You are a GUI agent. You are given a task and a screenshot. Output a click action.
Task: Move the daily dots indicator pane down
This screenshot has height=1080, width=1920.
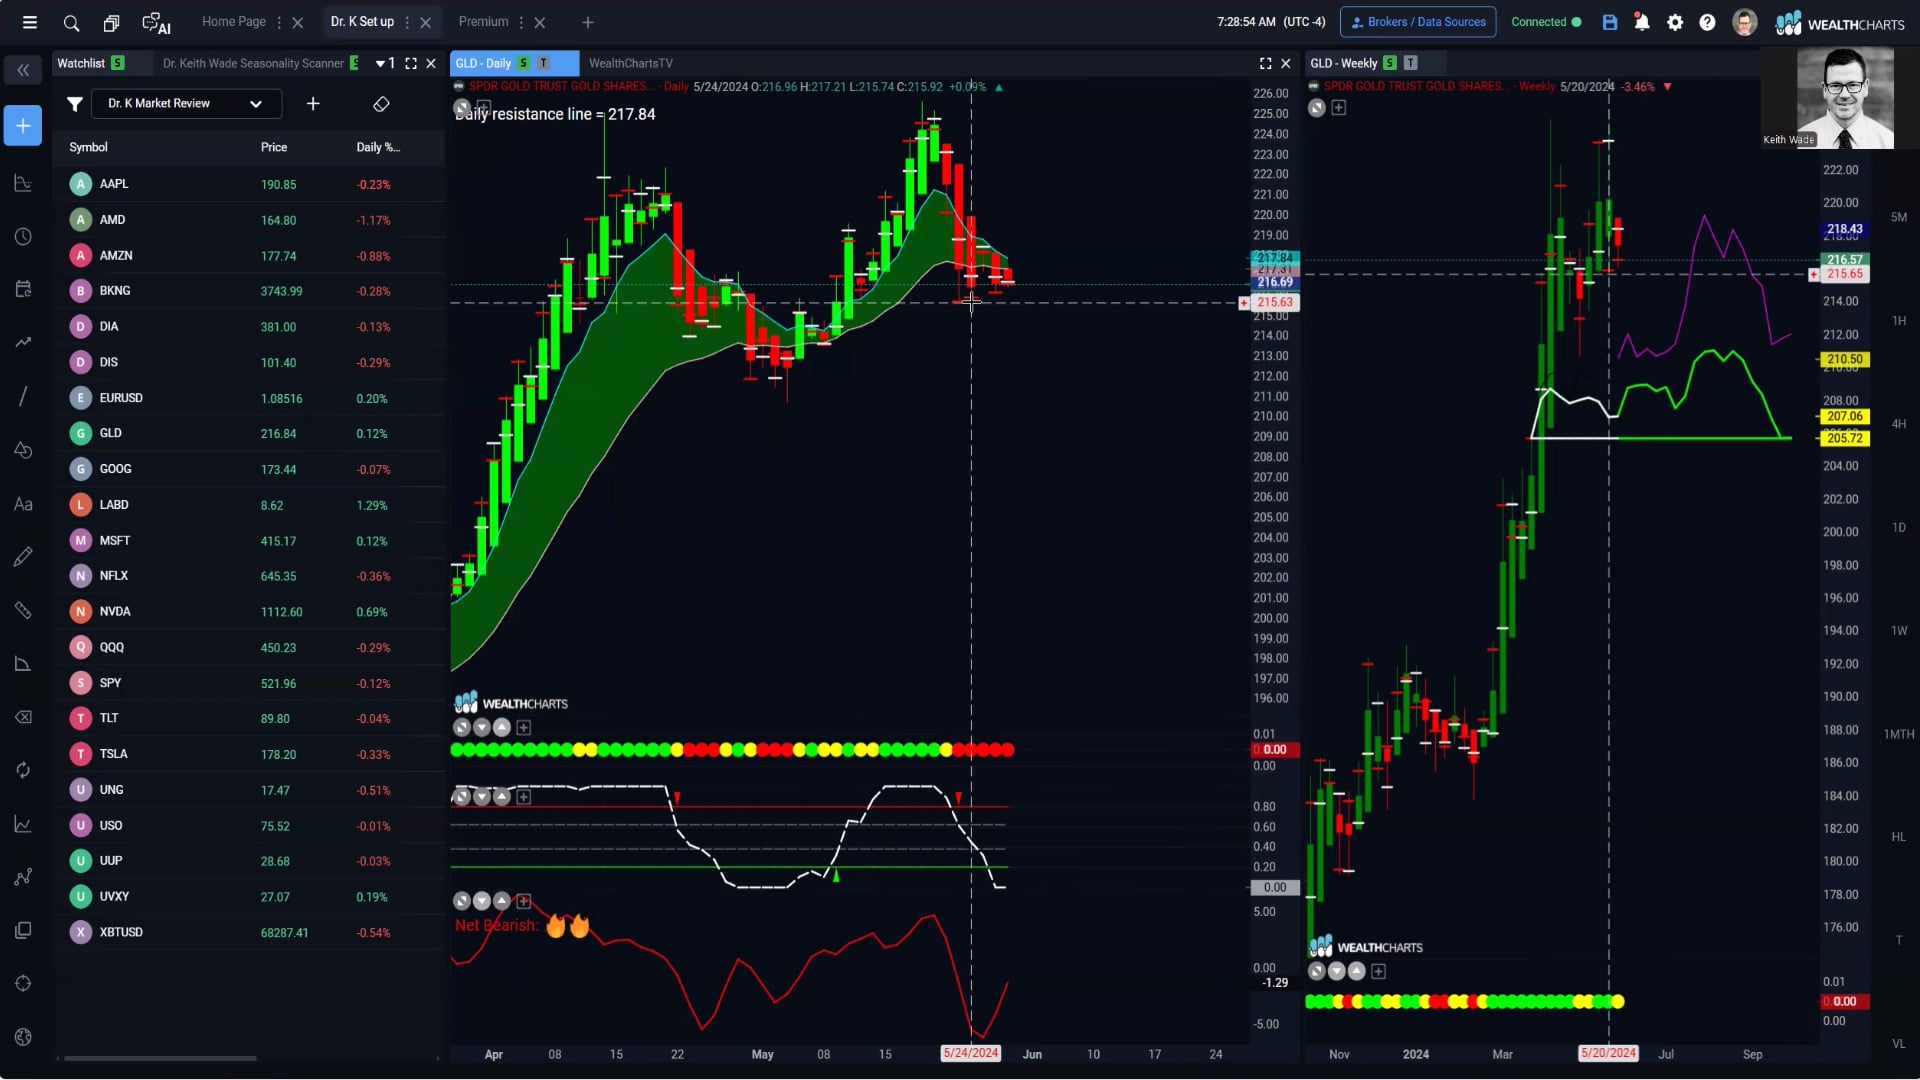click(x=481, y=728)
